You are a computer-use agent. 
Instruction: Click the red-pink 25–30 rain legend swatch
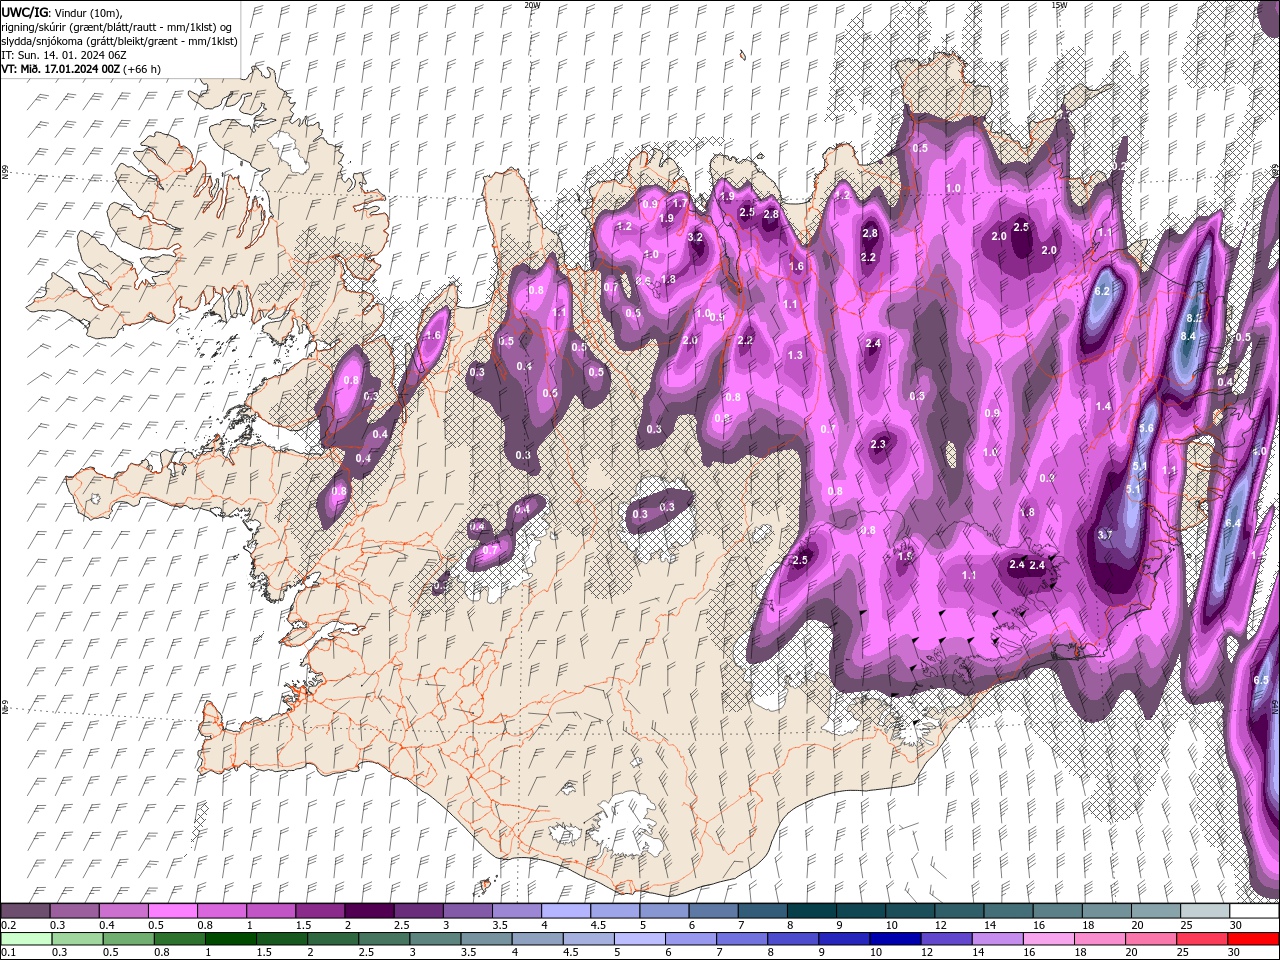tap(1204, 939)
